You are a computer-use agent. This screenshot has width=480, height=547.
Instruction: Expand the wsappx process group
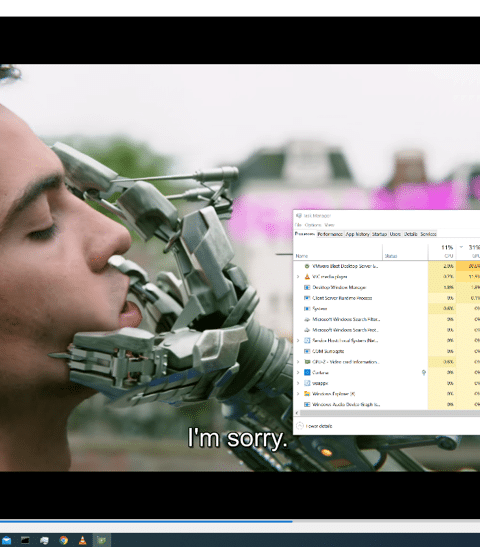[x=298, y=383]
